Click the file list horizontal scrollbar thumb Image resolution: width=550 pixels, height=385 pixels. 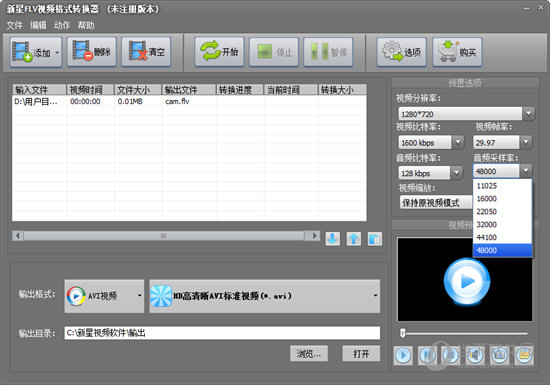163,236
